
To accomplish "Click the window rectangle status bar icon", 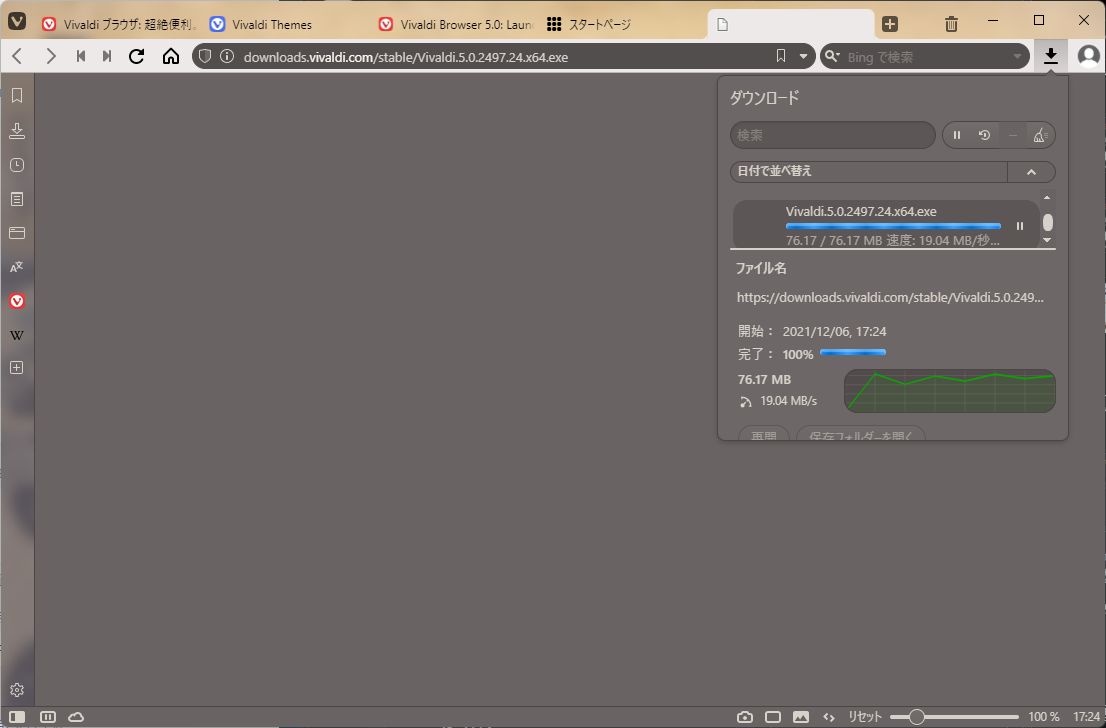I will [773, 717].
